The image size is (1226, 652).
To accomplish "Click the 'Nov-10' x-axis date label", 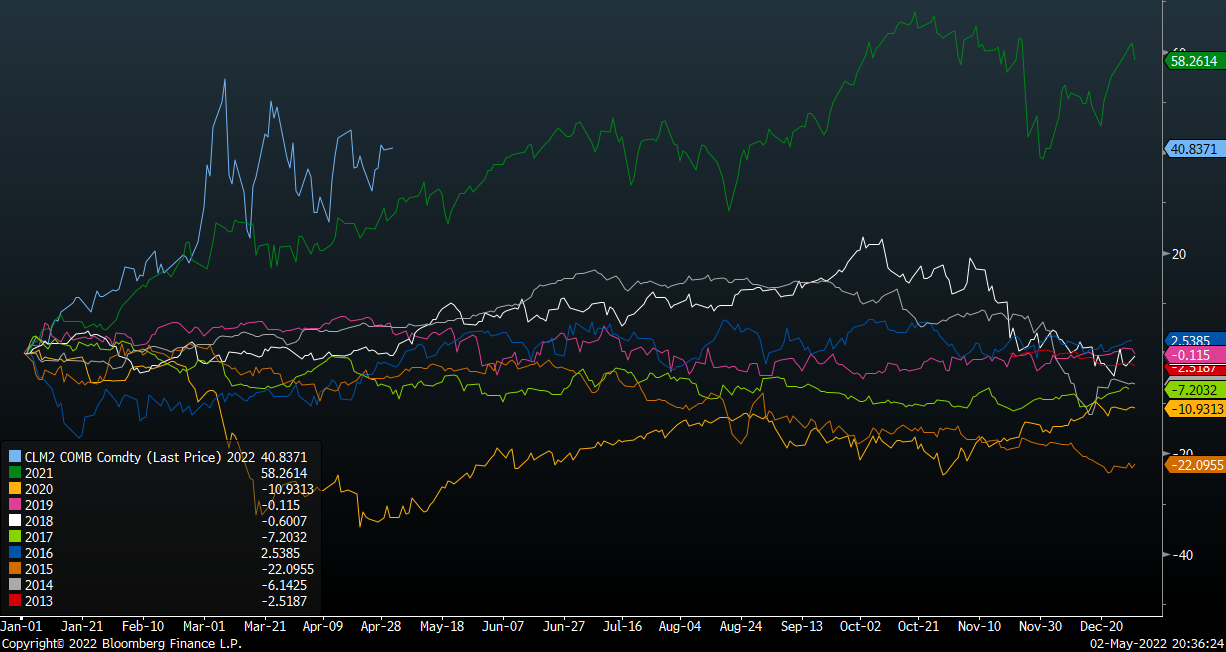I will [x=979, y=626].
